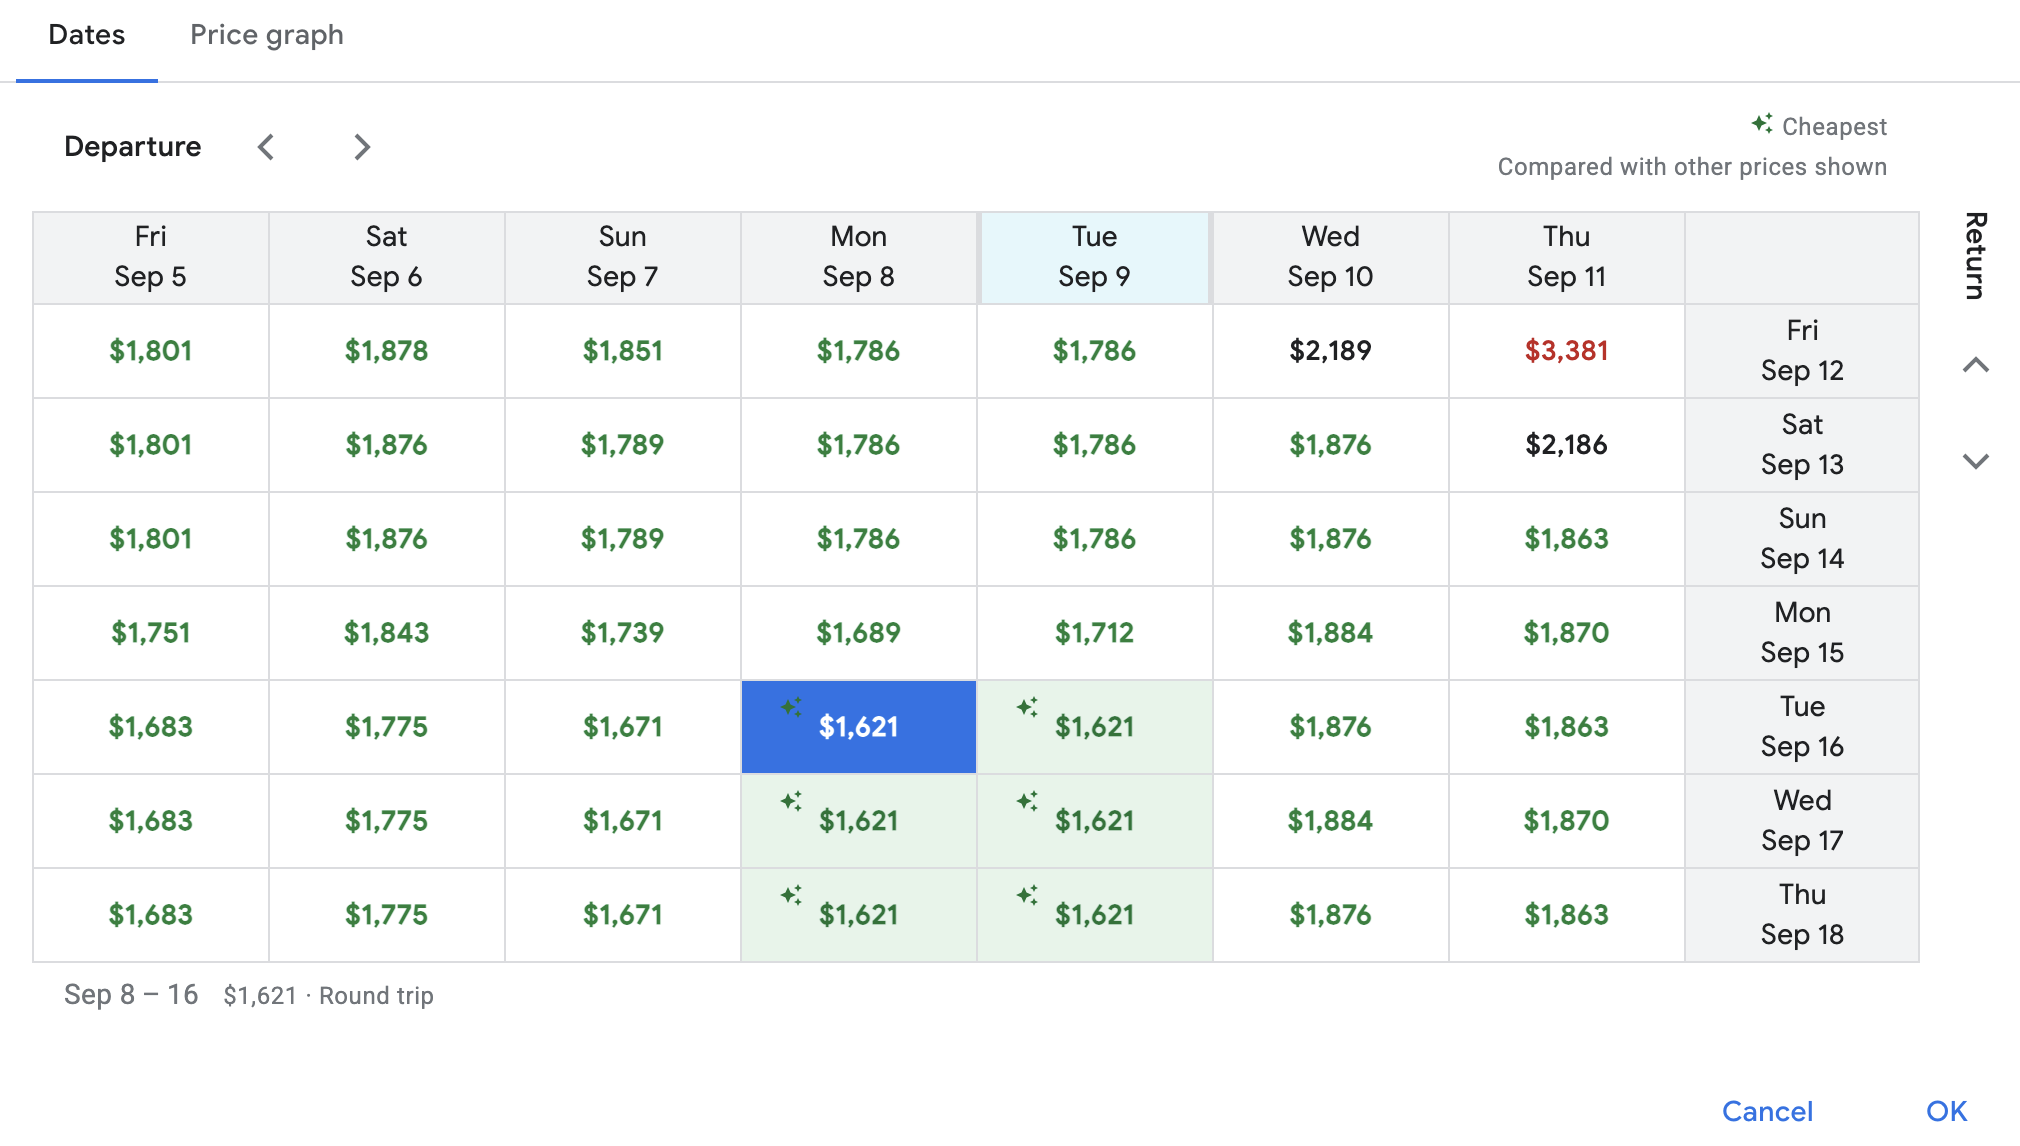Pick $1,621 Tue Sep 9, return Thu Sep 18
This screenshot has height=1146, width=2020.
(x=1095, y=915)
